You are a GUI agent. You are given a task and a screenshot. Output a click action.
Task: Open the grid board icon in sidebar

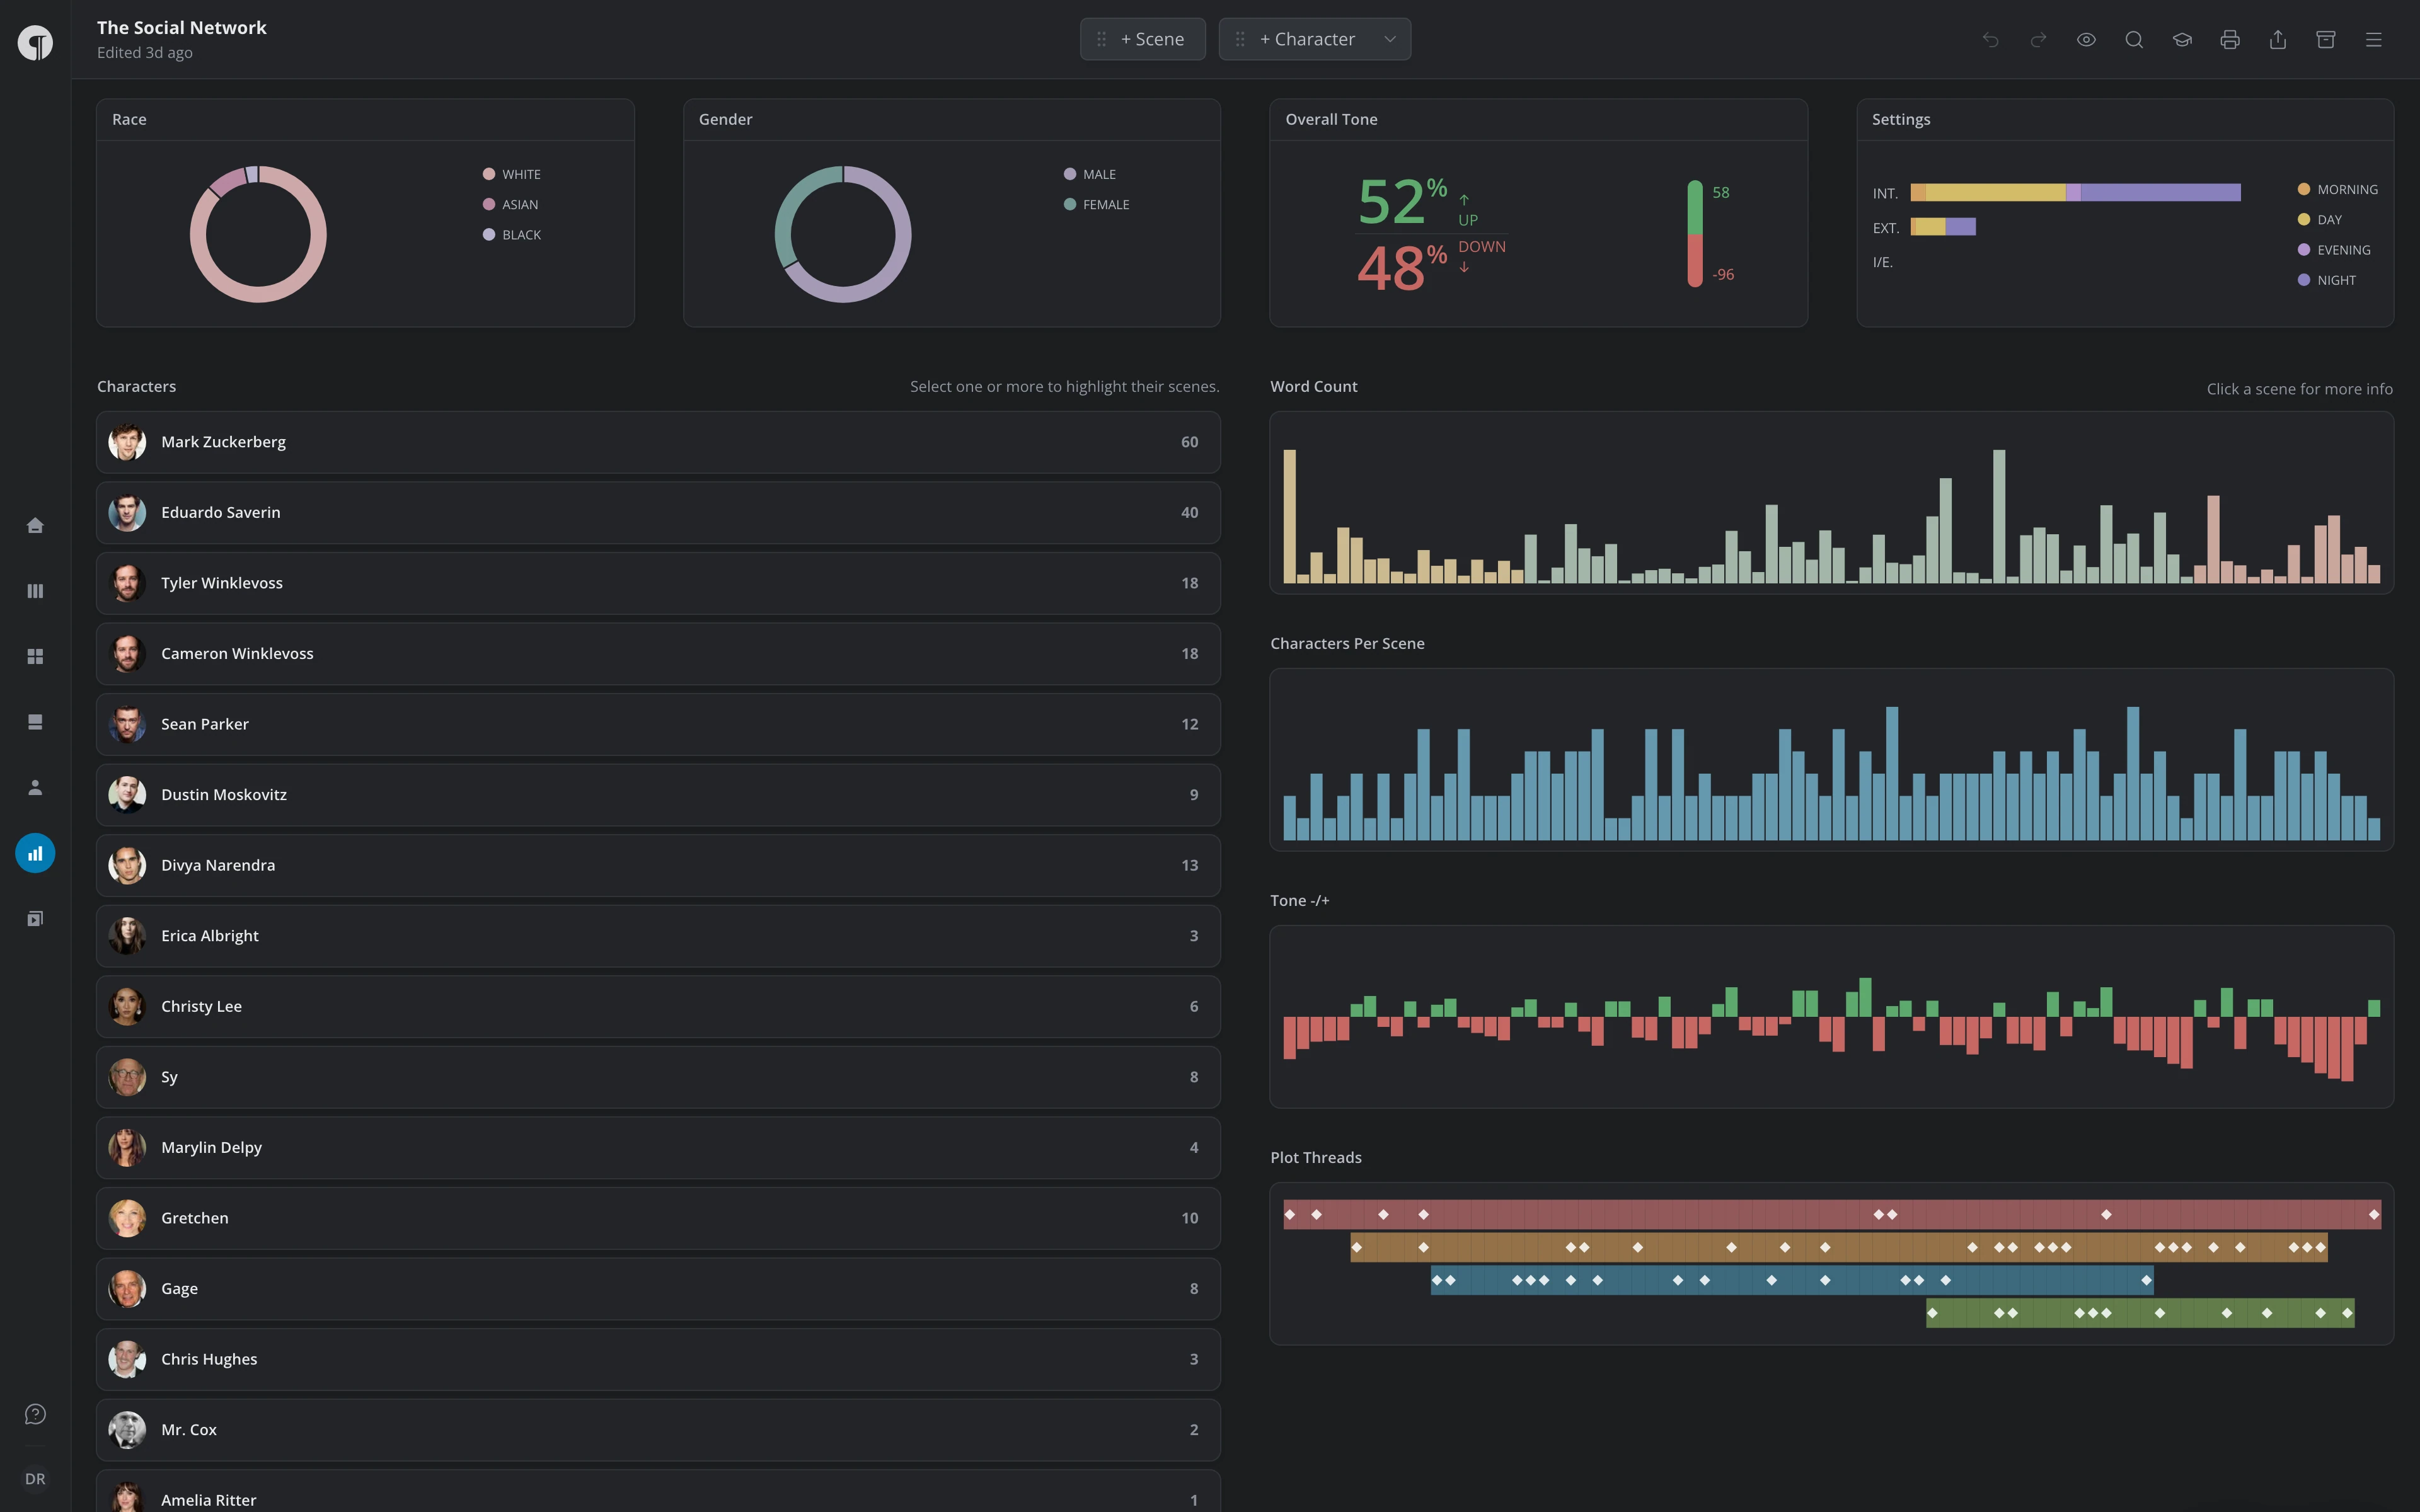coord(35,656)
